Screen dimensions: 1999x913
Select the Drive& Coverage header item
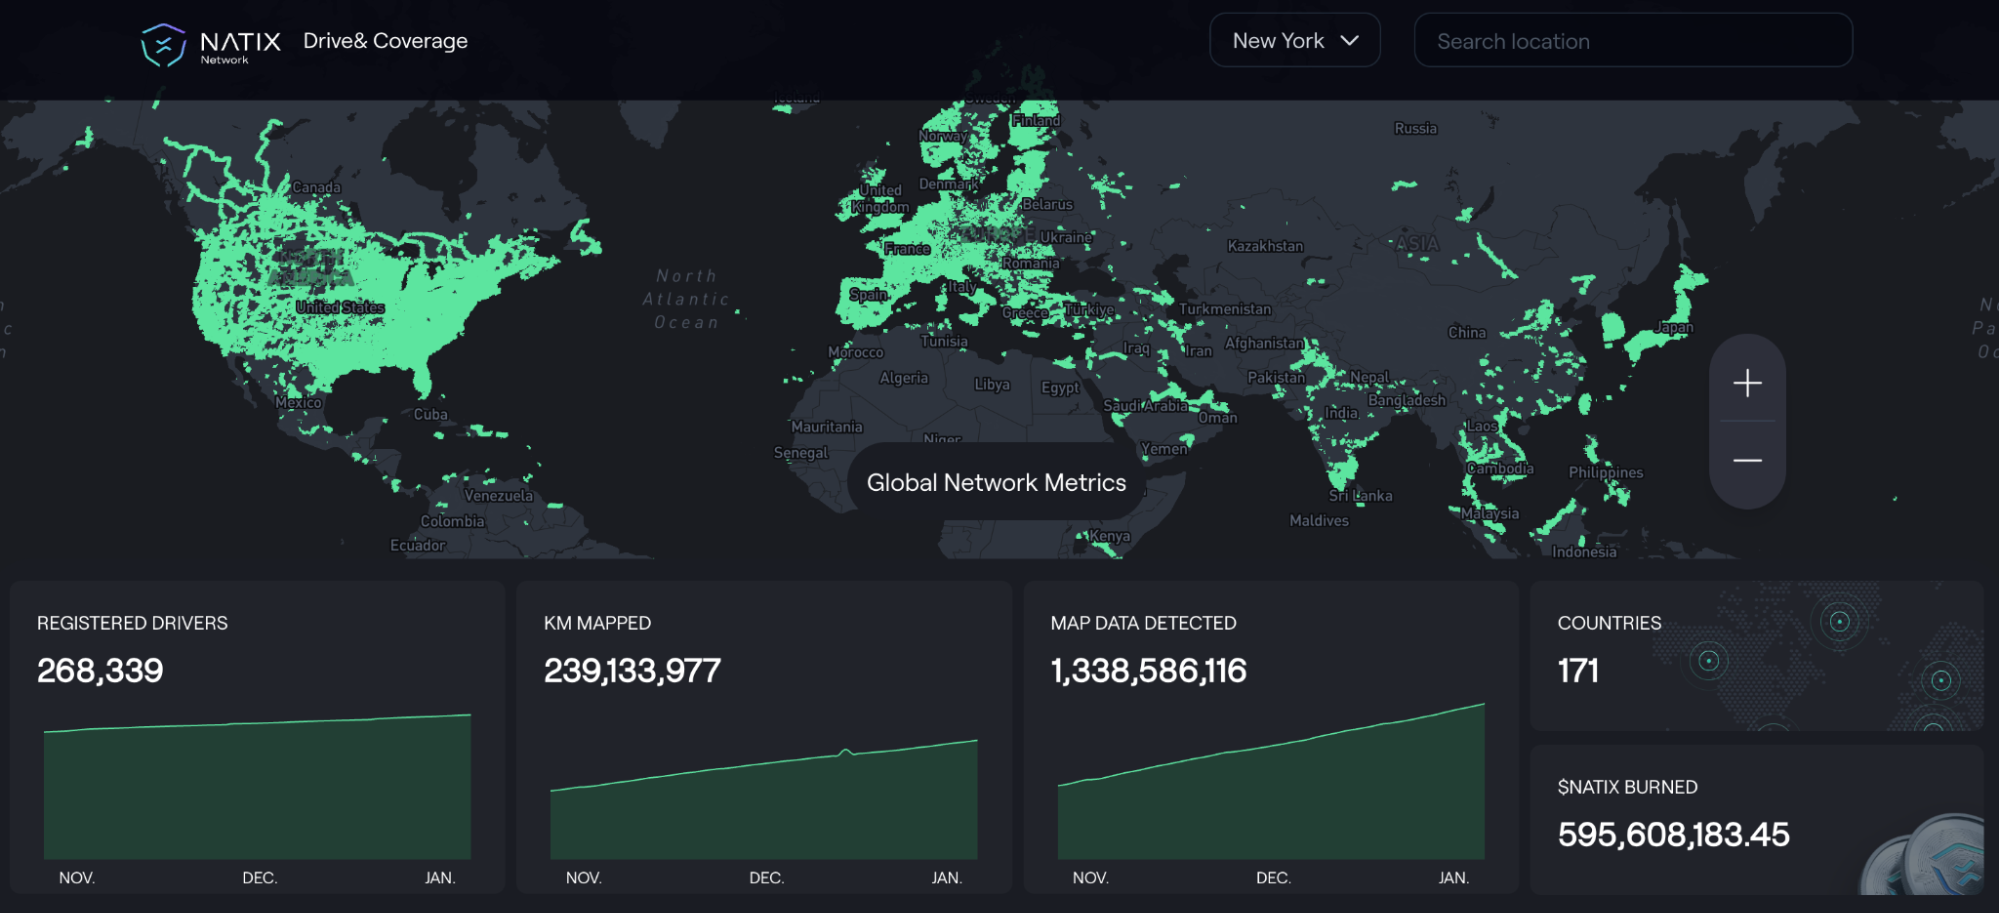point(385,41)
